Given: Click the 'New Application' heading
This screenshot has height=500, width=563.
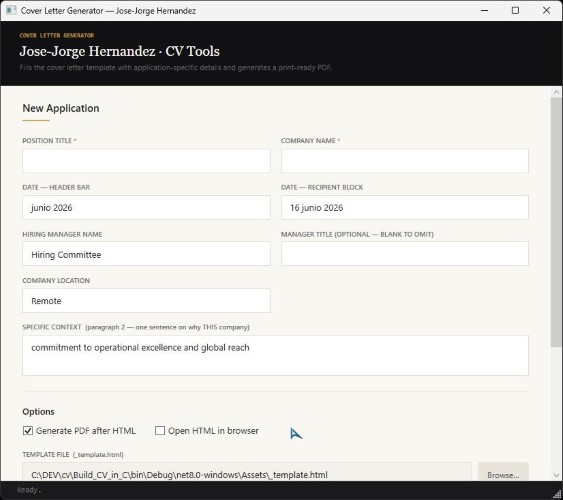Looking at the screenshot, I should [x=61, y=108].
